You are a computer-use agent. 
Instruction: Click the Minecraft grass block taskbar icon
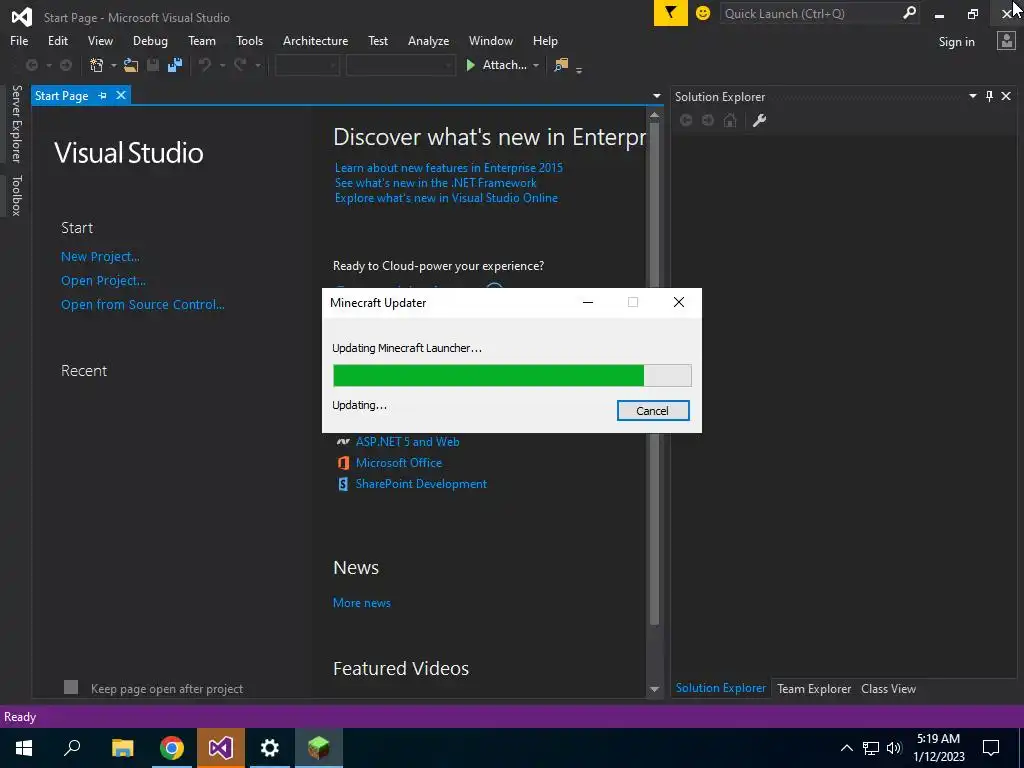(x=319, y=748)
